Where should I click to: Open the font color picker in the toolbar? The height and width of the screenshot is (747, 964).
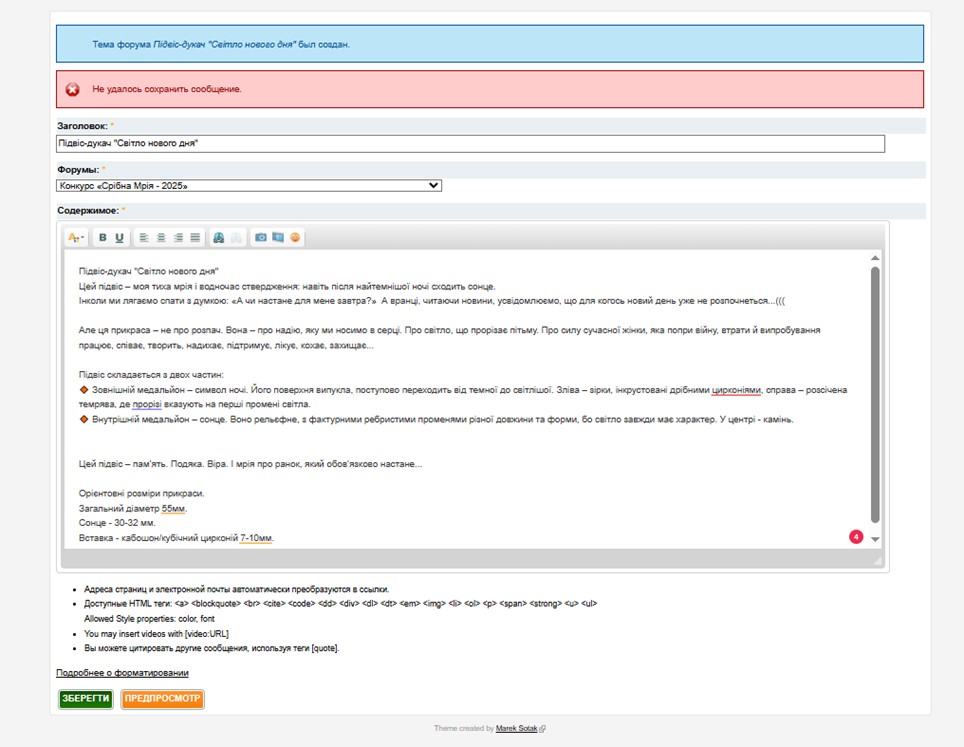click(75, 238)
